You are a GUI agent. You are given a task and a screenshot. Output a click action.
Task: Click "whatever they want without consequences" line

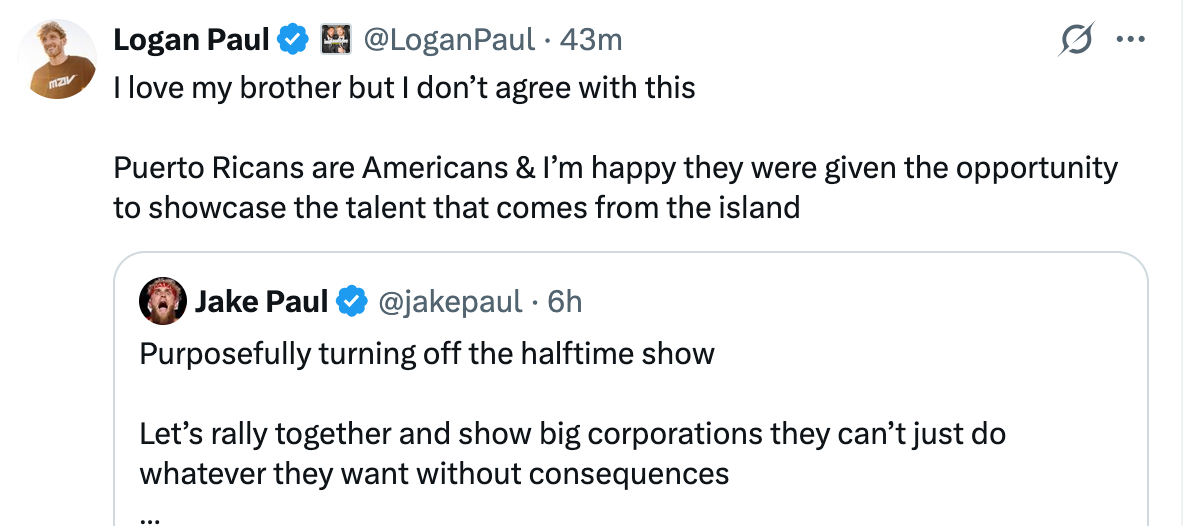(434, 472)
